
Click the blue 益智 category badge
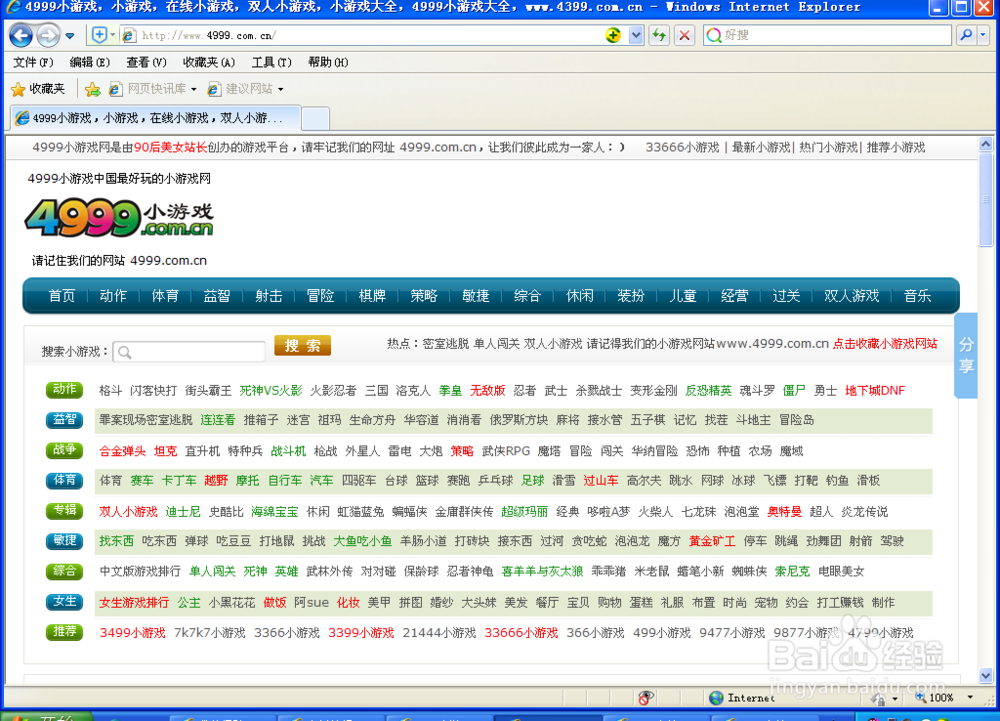tap(64, 419)
